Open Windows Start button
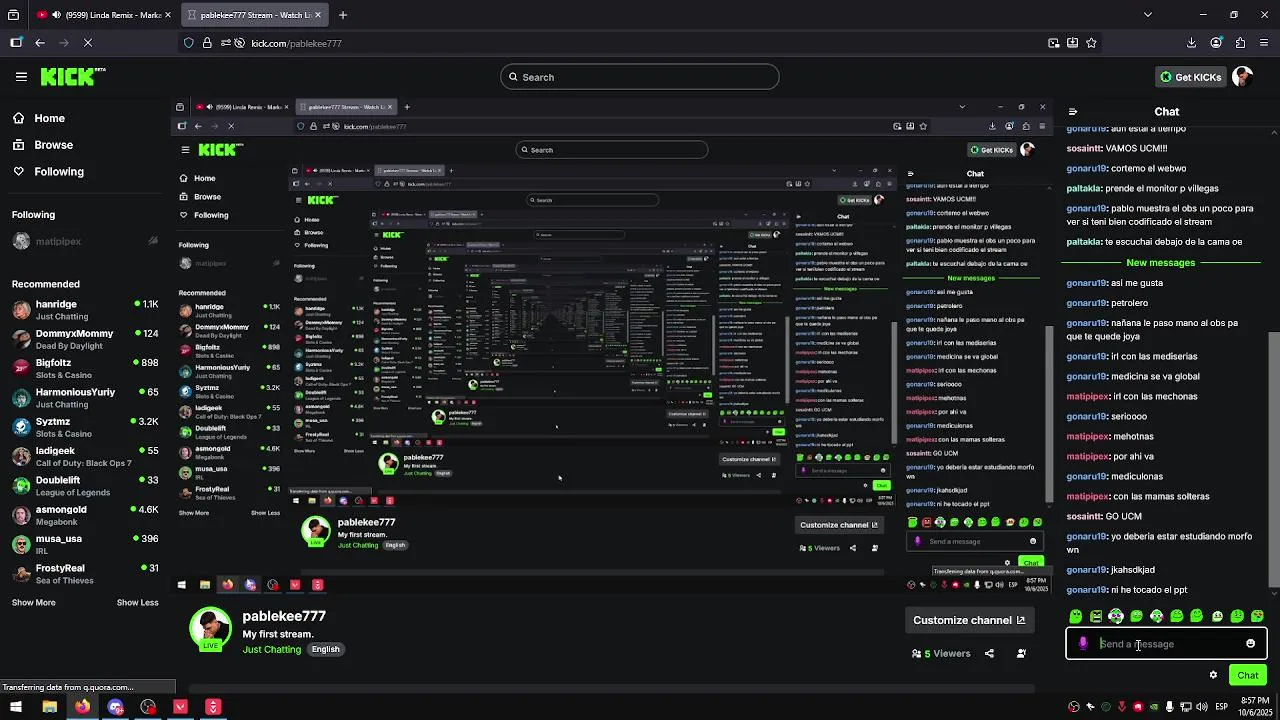Screen dimensions: 1280x720 [x=17, y=707]
